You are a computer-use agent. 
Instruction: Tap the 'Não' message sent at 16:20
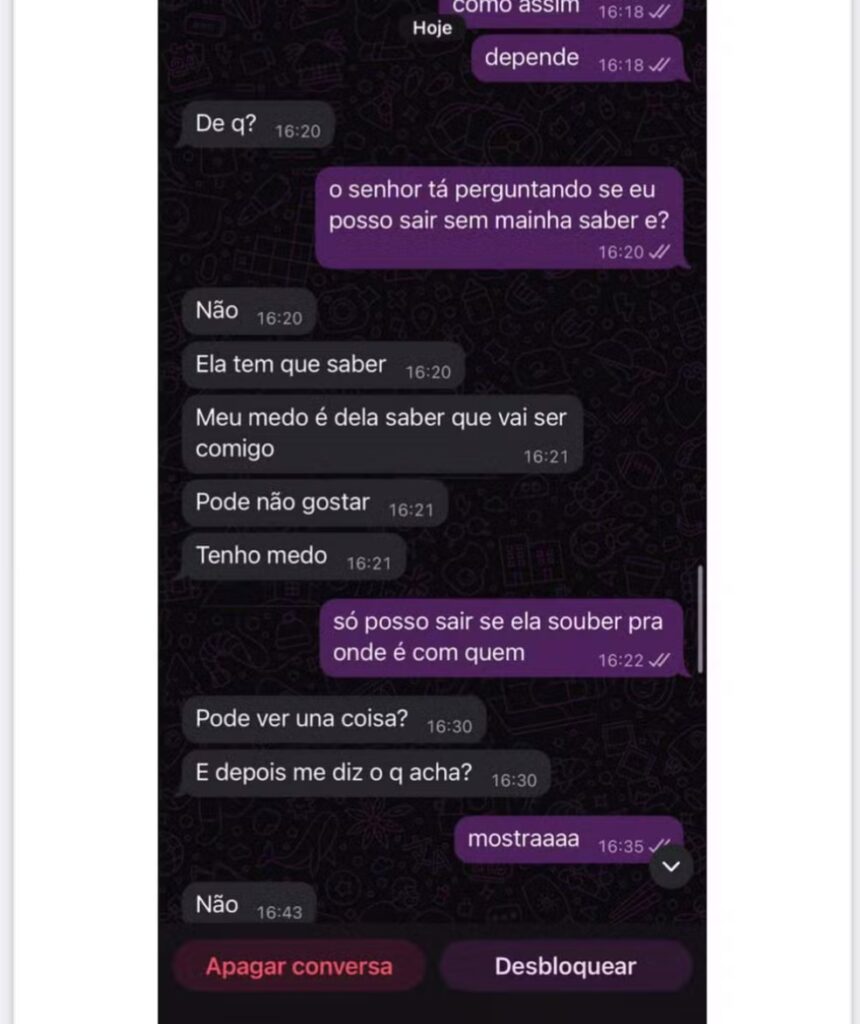(x=249, y=311)
